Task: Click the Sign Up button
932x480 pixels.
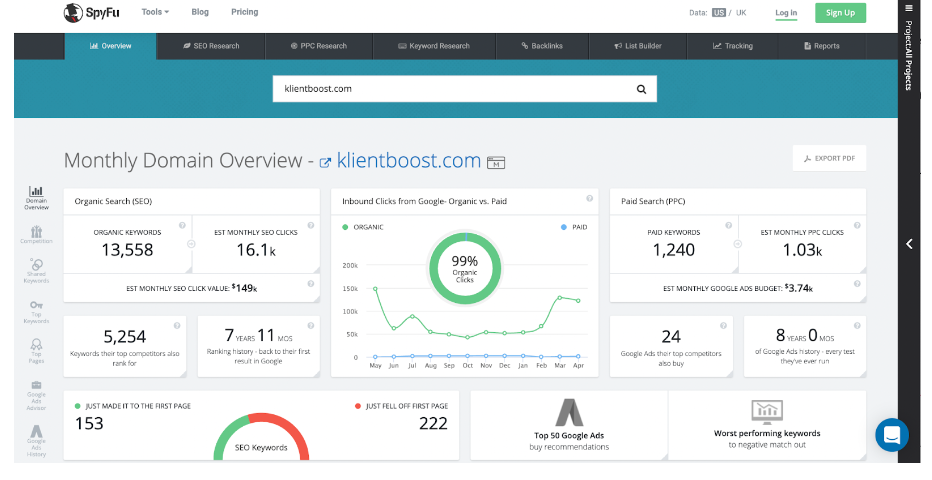Action: click(840, 13)
